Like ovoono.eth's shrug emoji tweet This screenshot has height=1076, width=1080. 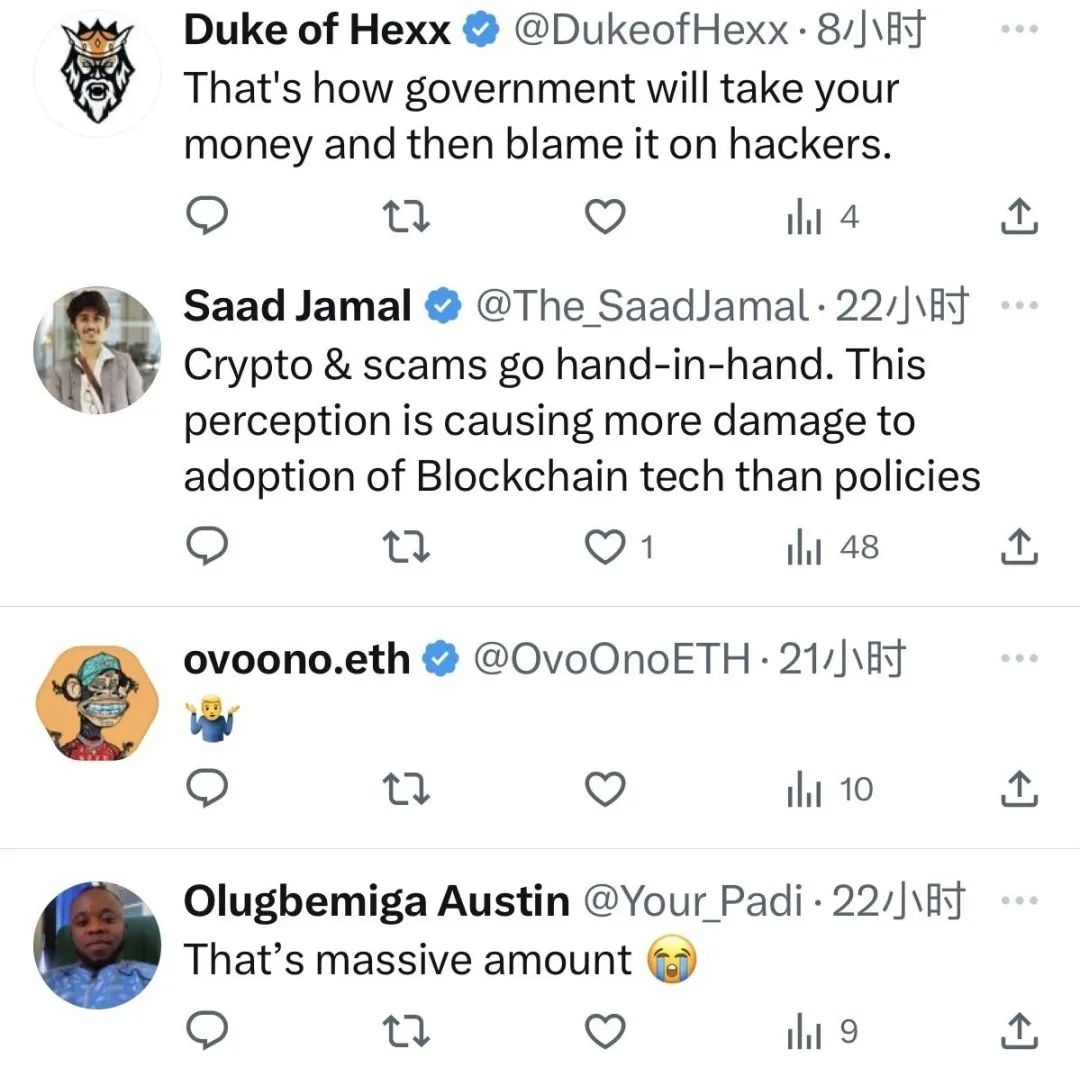coord(604,790)
